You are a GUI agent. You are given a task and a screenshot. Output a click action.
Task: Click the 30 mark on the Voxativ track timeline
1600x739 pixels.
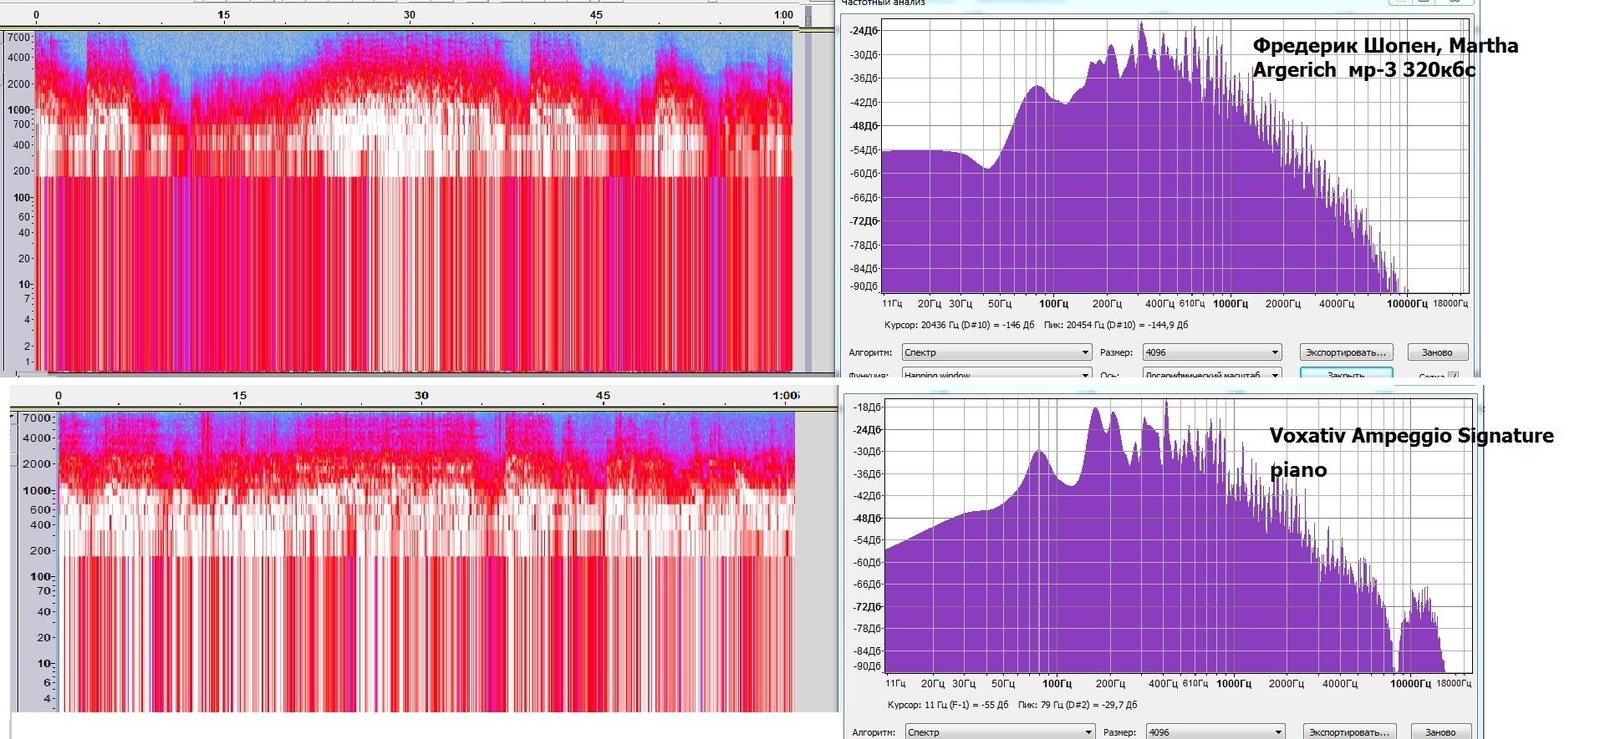coord(421,395)
